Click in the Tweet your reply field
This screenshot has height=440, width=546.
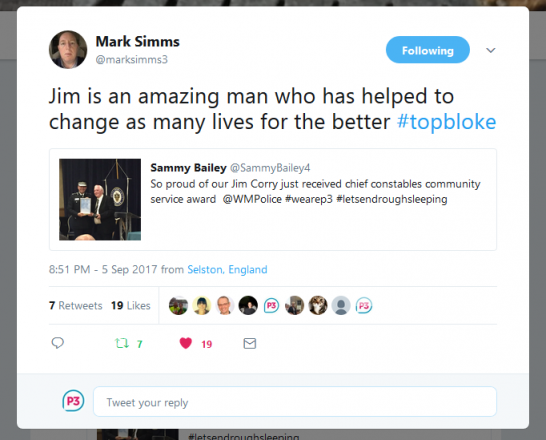point(295,402)
